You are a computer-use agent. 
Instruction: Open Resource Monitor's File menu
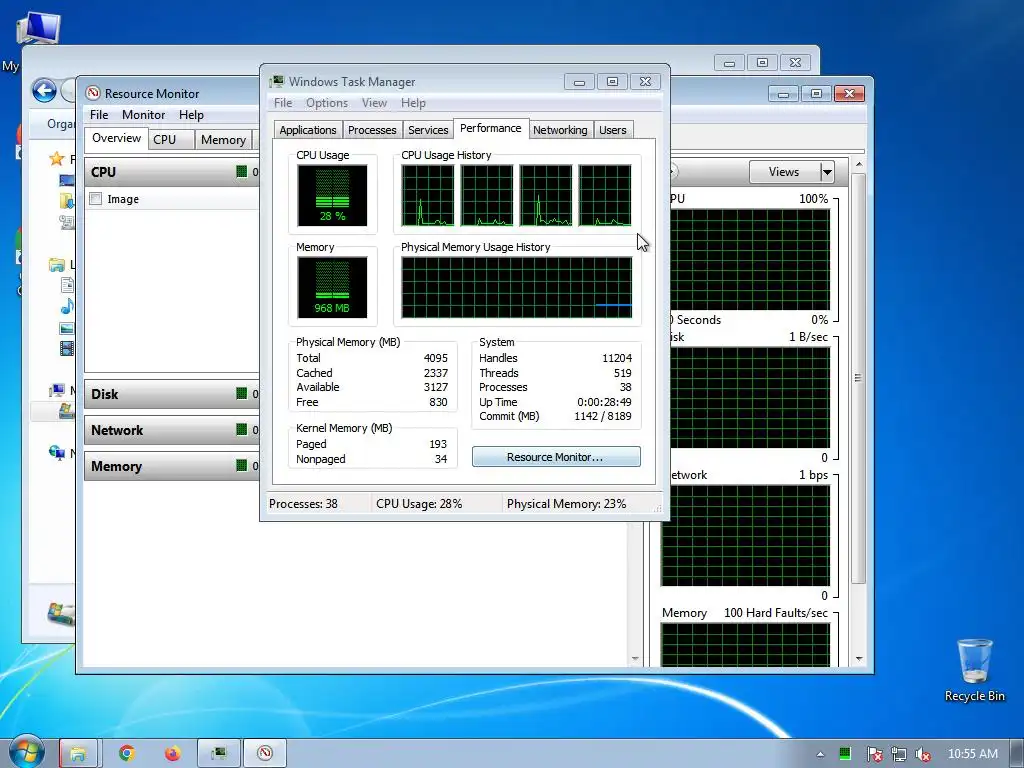99,115
